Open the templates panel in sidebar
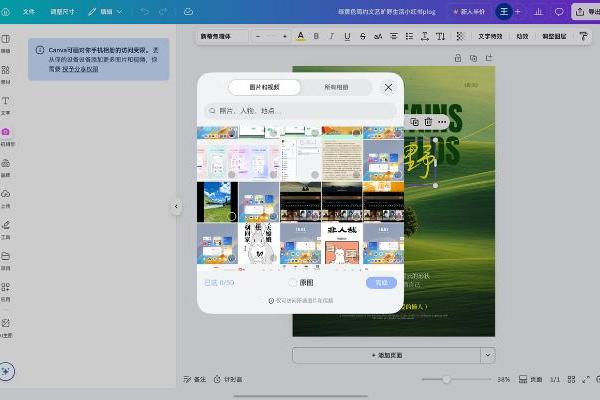Image resolution: width=600 pixels, height=400 pixels. click(x=5, y=44)
